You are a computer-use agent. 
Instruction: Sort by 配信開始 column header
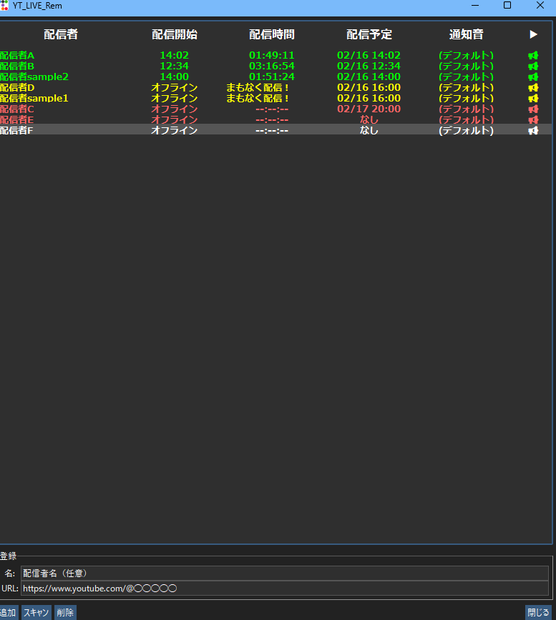point(174,35)
